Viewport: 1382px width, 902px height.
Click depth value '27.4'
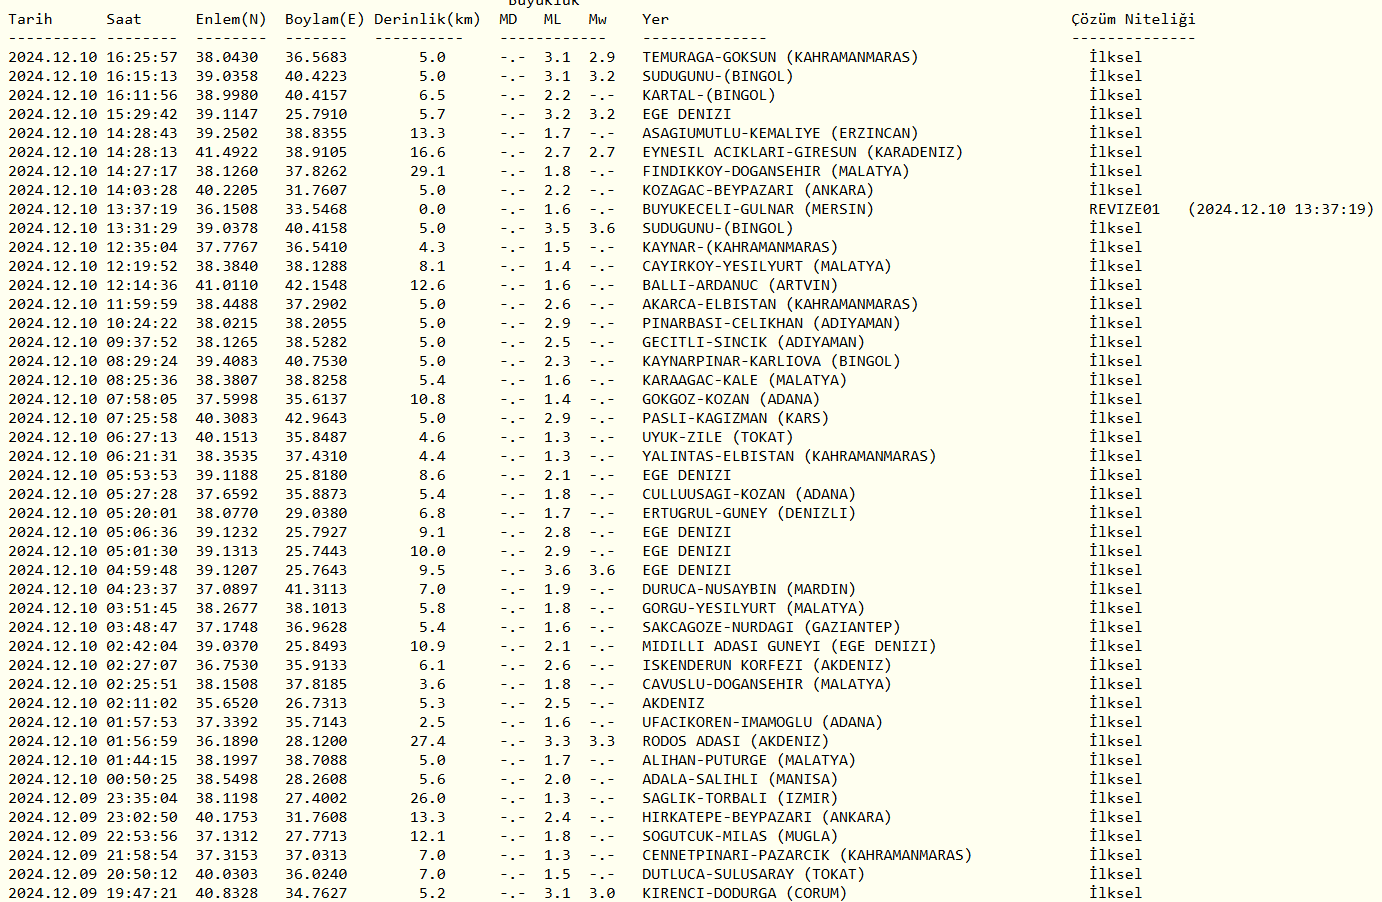pyautogui.click(x=428, y=741)
